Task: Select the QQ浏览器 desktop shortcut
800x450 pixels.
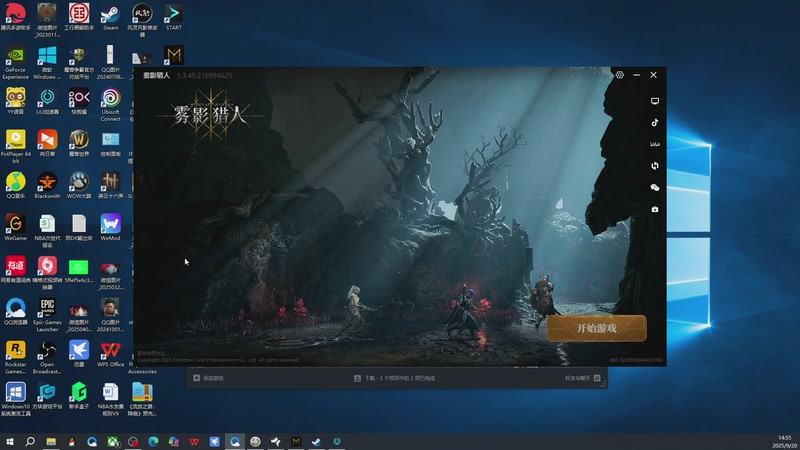Action: tap(15, 312)
